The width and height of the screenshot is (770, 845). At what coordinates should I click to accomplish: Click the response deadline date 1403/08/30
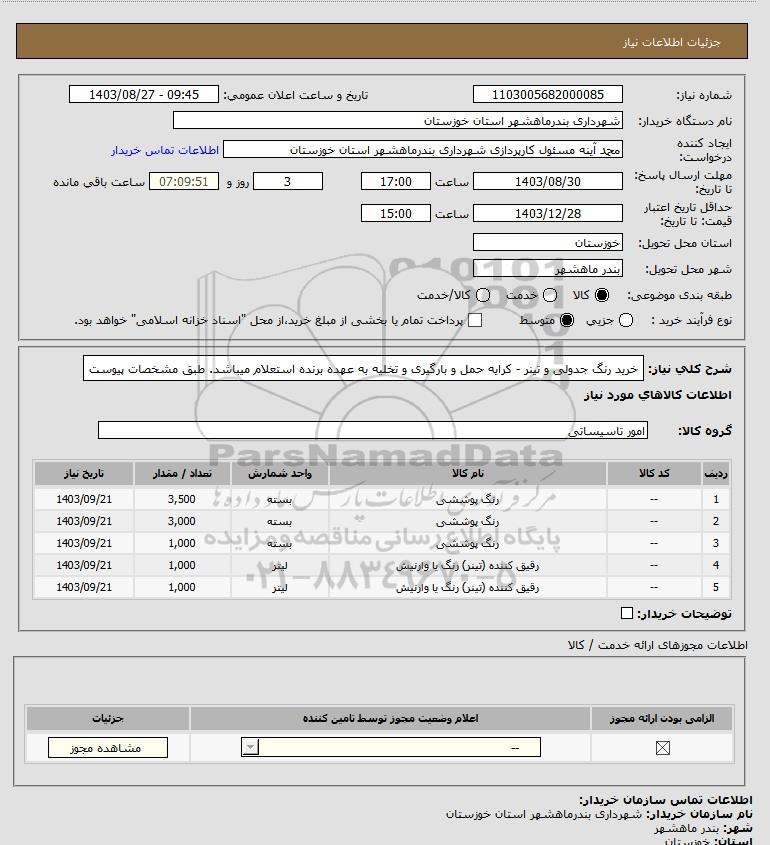547,182
